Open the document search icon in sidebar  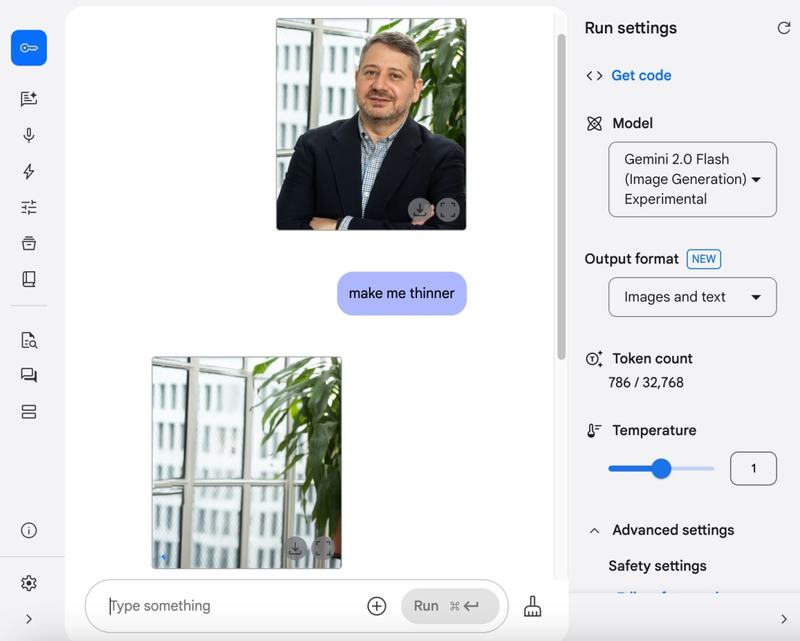[29, 340]
